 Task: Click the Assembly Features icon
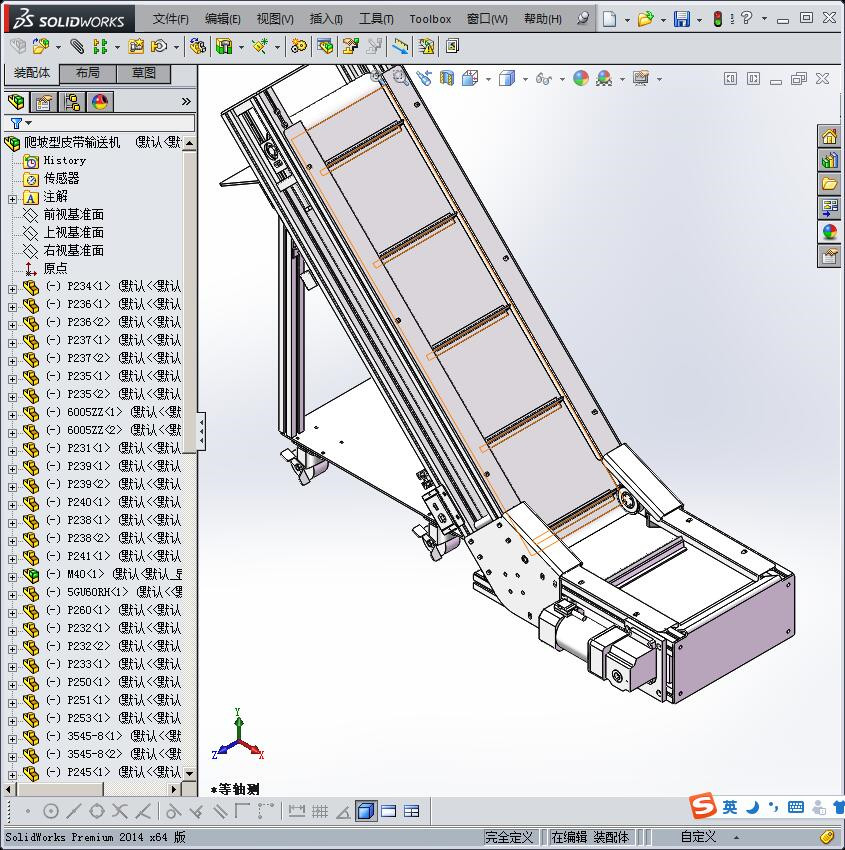pyautogui.click(x=224, y=47)
